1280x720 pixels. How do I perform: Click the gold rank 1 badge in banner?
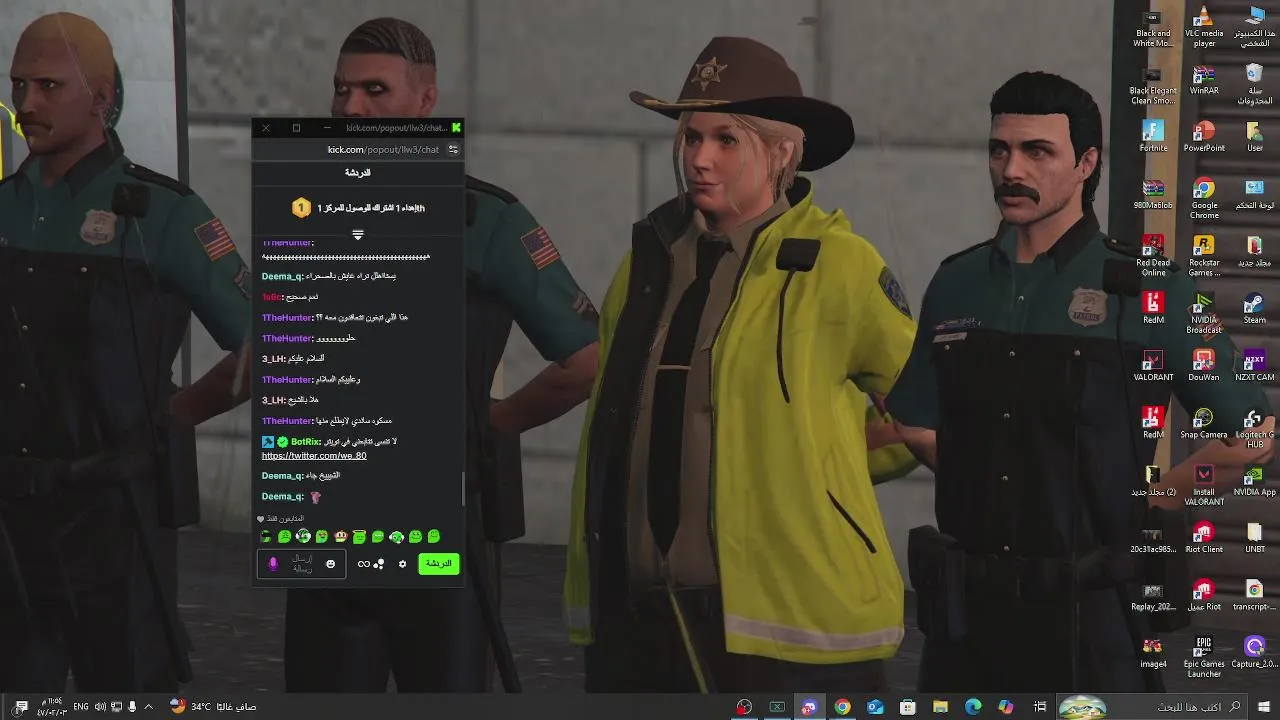pos(300,208)
